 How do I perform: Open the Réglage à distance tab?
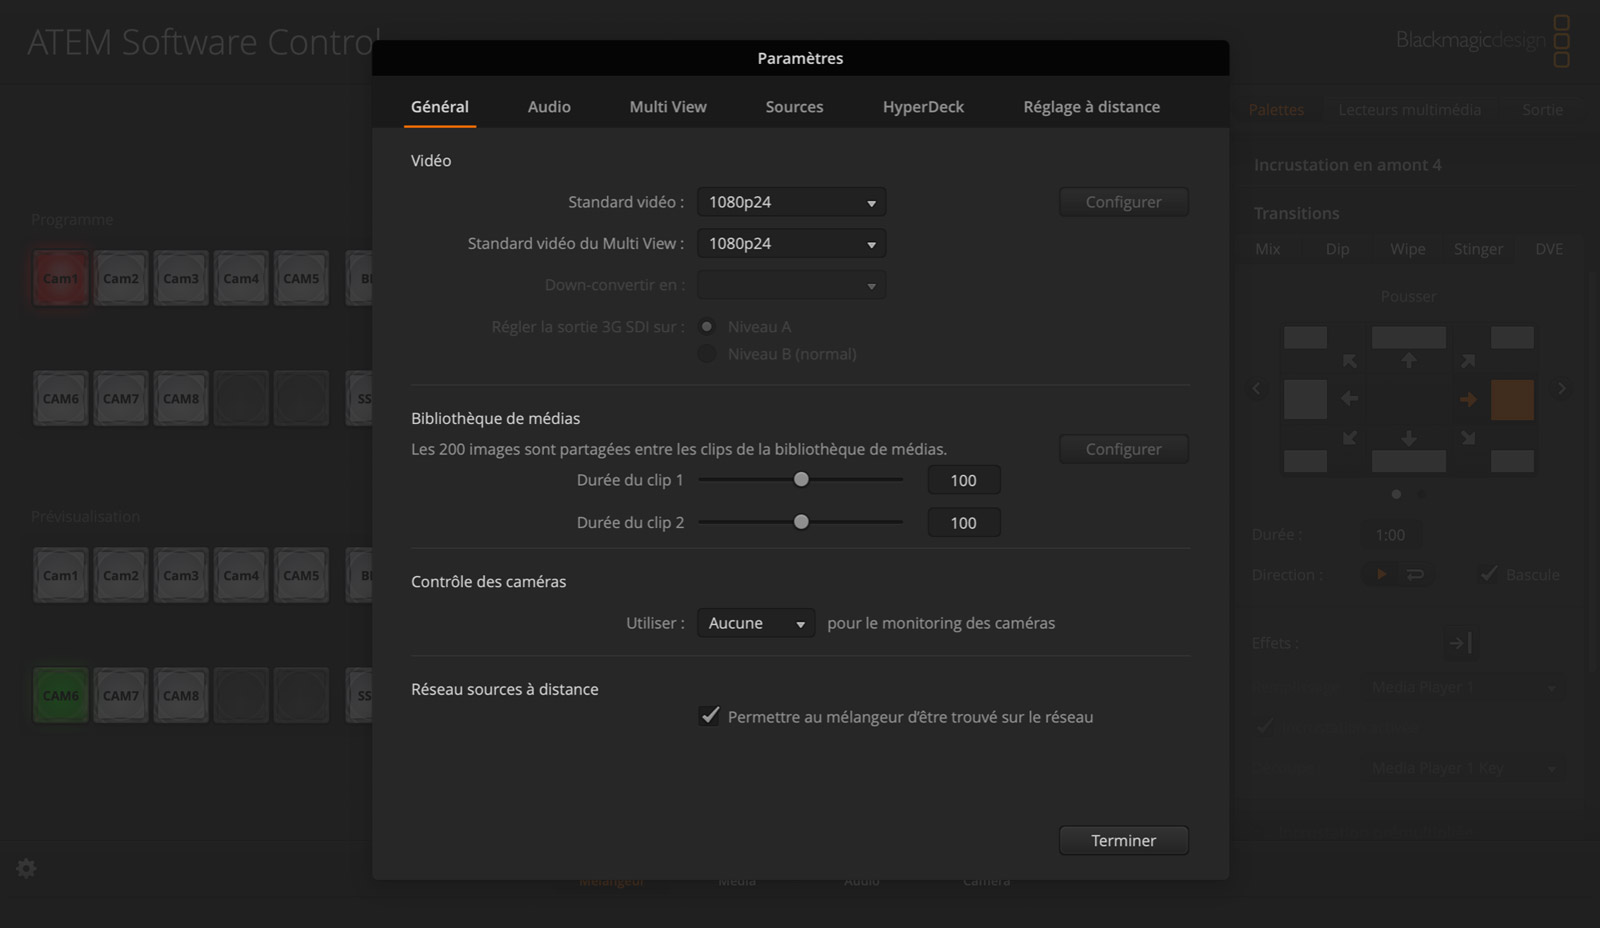click(1091, 107)
